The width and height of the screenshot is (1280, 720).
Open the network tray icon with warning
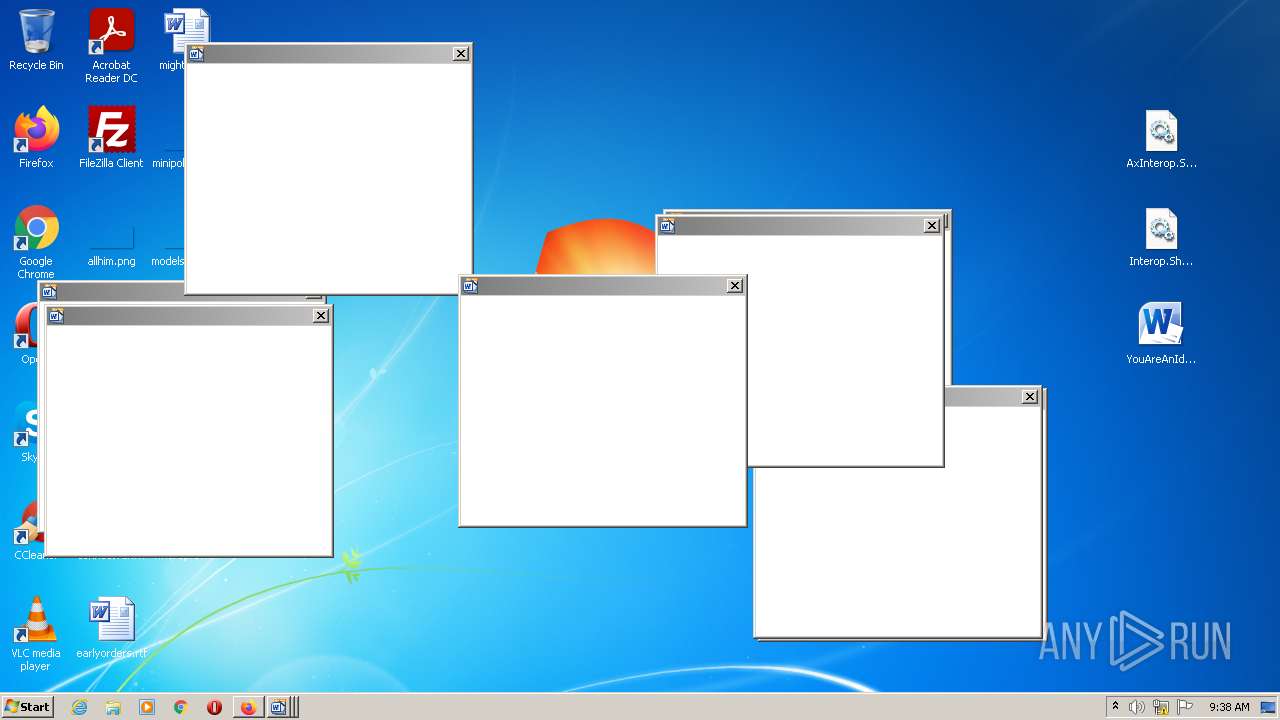click(x=1161, y=707)
